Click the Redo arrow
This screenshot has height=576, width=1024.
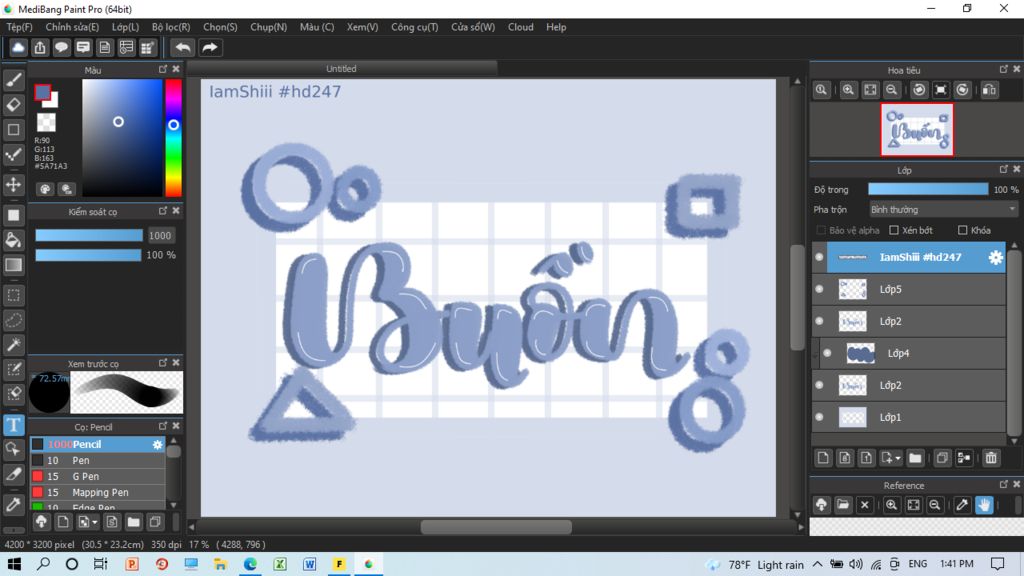210,48
